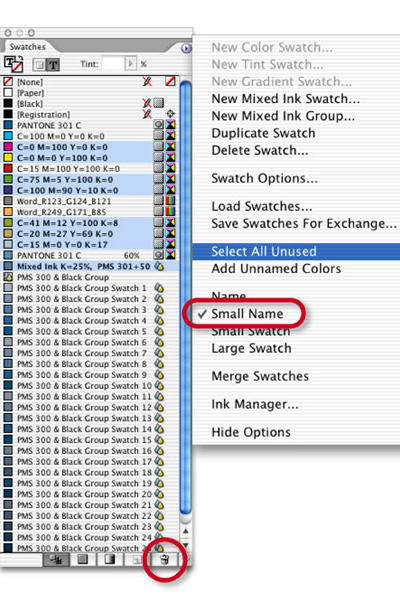
Task: Select PMS 300 & Black Group Swatch 16
Action: (x=90, y=451)
